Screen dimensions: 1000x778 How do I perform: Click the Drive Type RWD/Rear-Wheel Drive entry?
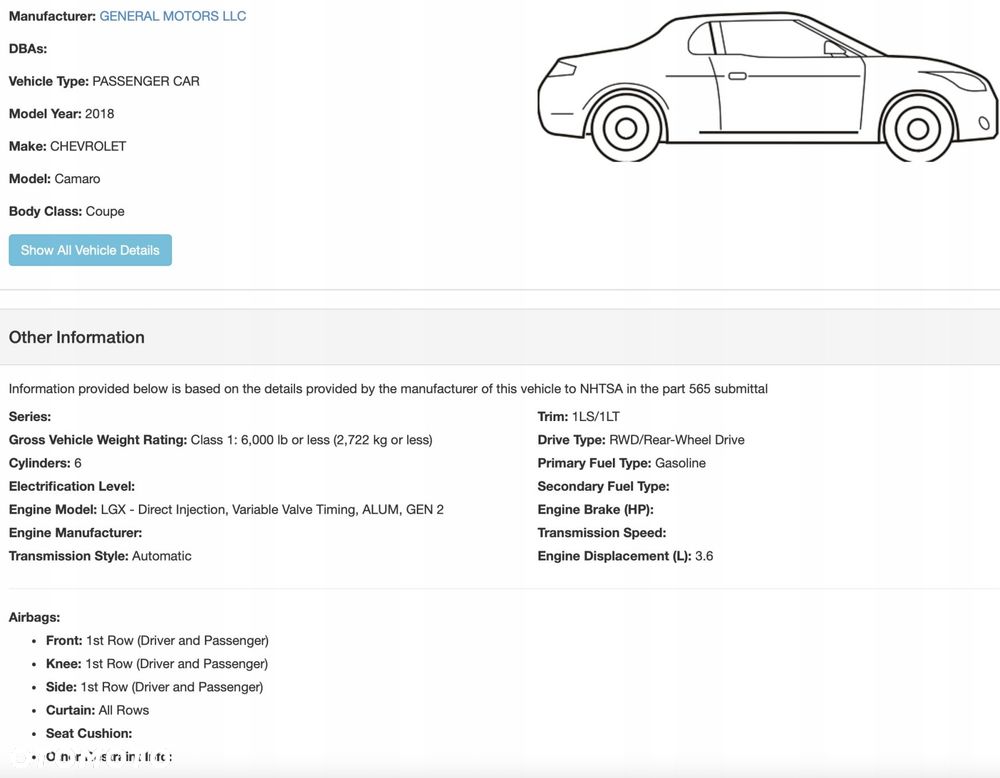tap(641, 439)
